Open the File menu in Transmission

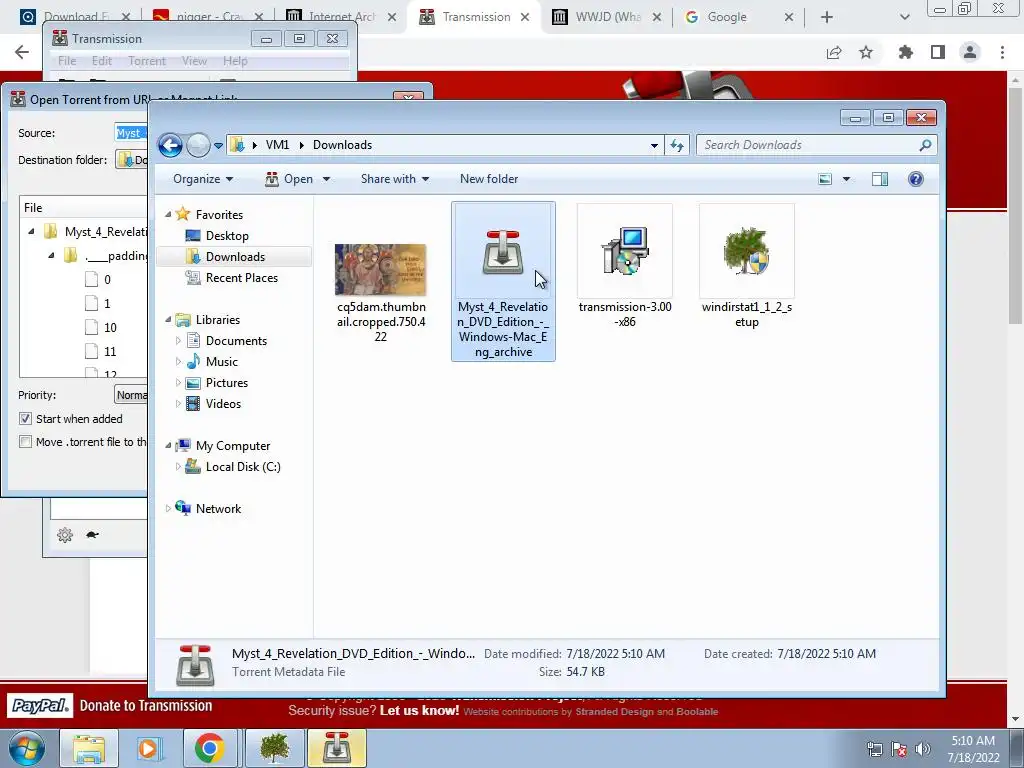67,61
